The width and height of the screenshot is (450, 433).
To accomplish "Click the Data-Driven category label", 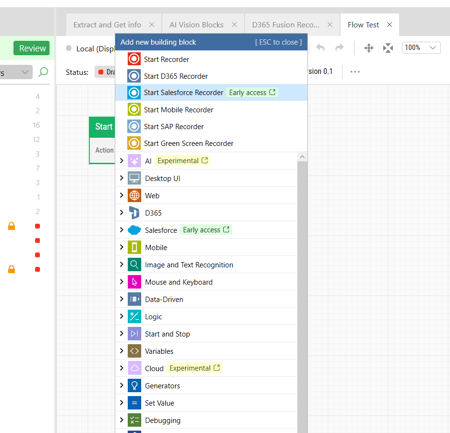I will click(x=164, y=299).
